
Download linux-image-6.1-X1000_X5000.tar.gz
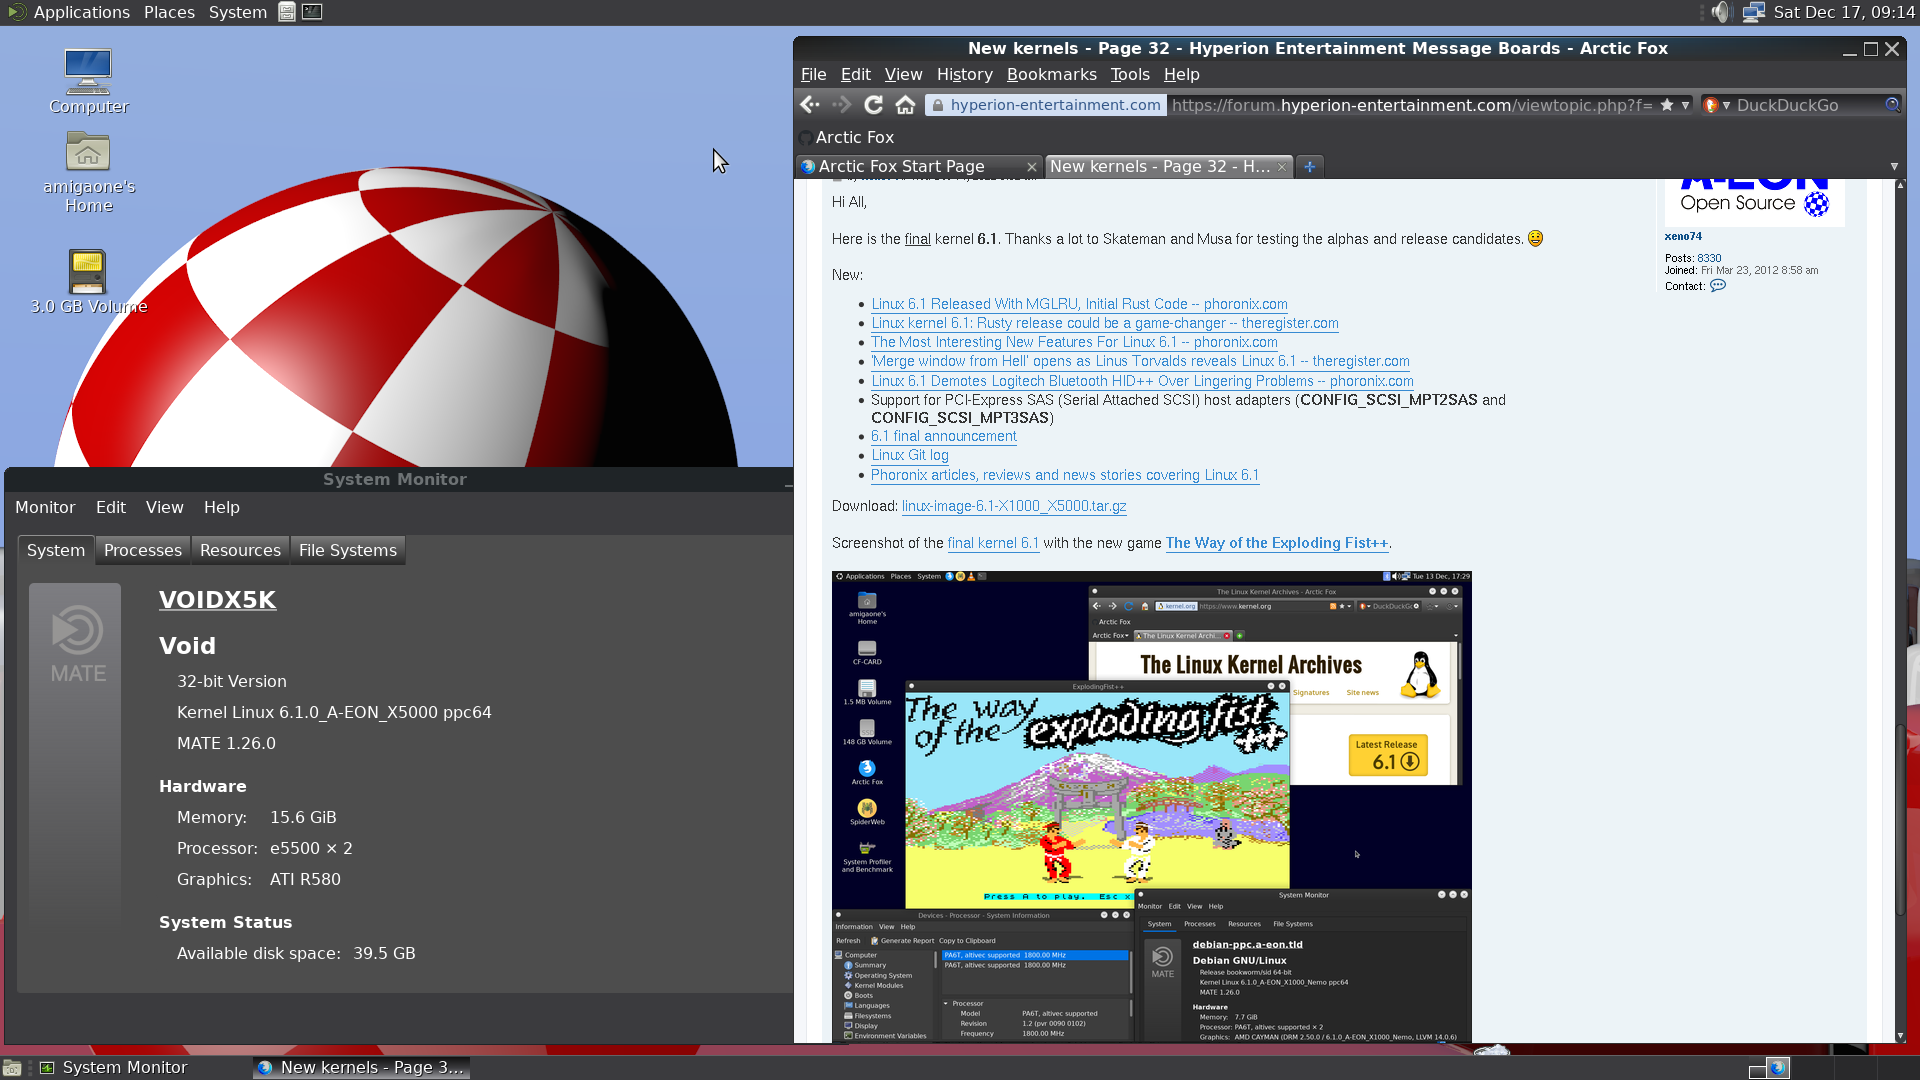click(x=1014, y=506)
